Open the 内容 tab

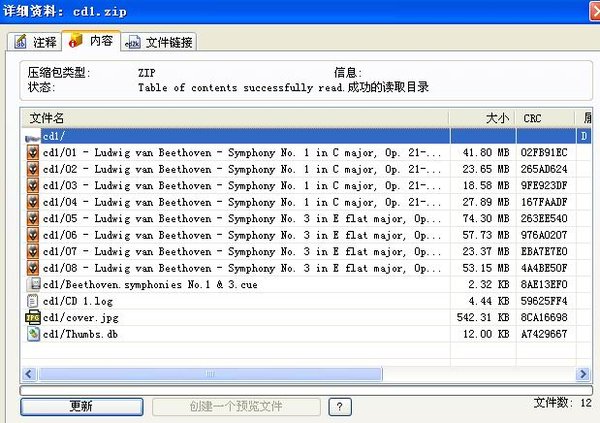coord(91,40)
